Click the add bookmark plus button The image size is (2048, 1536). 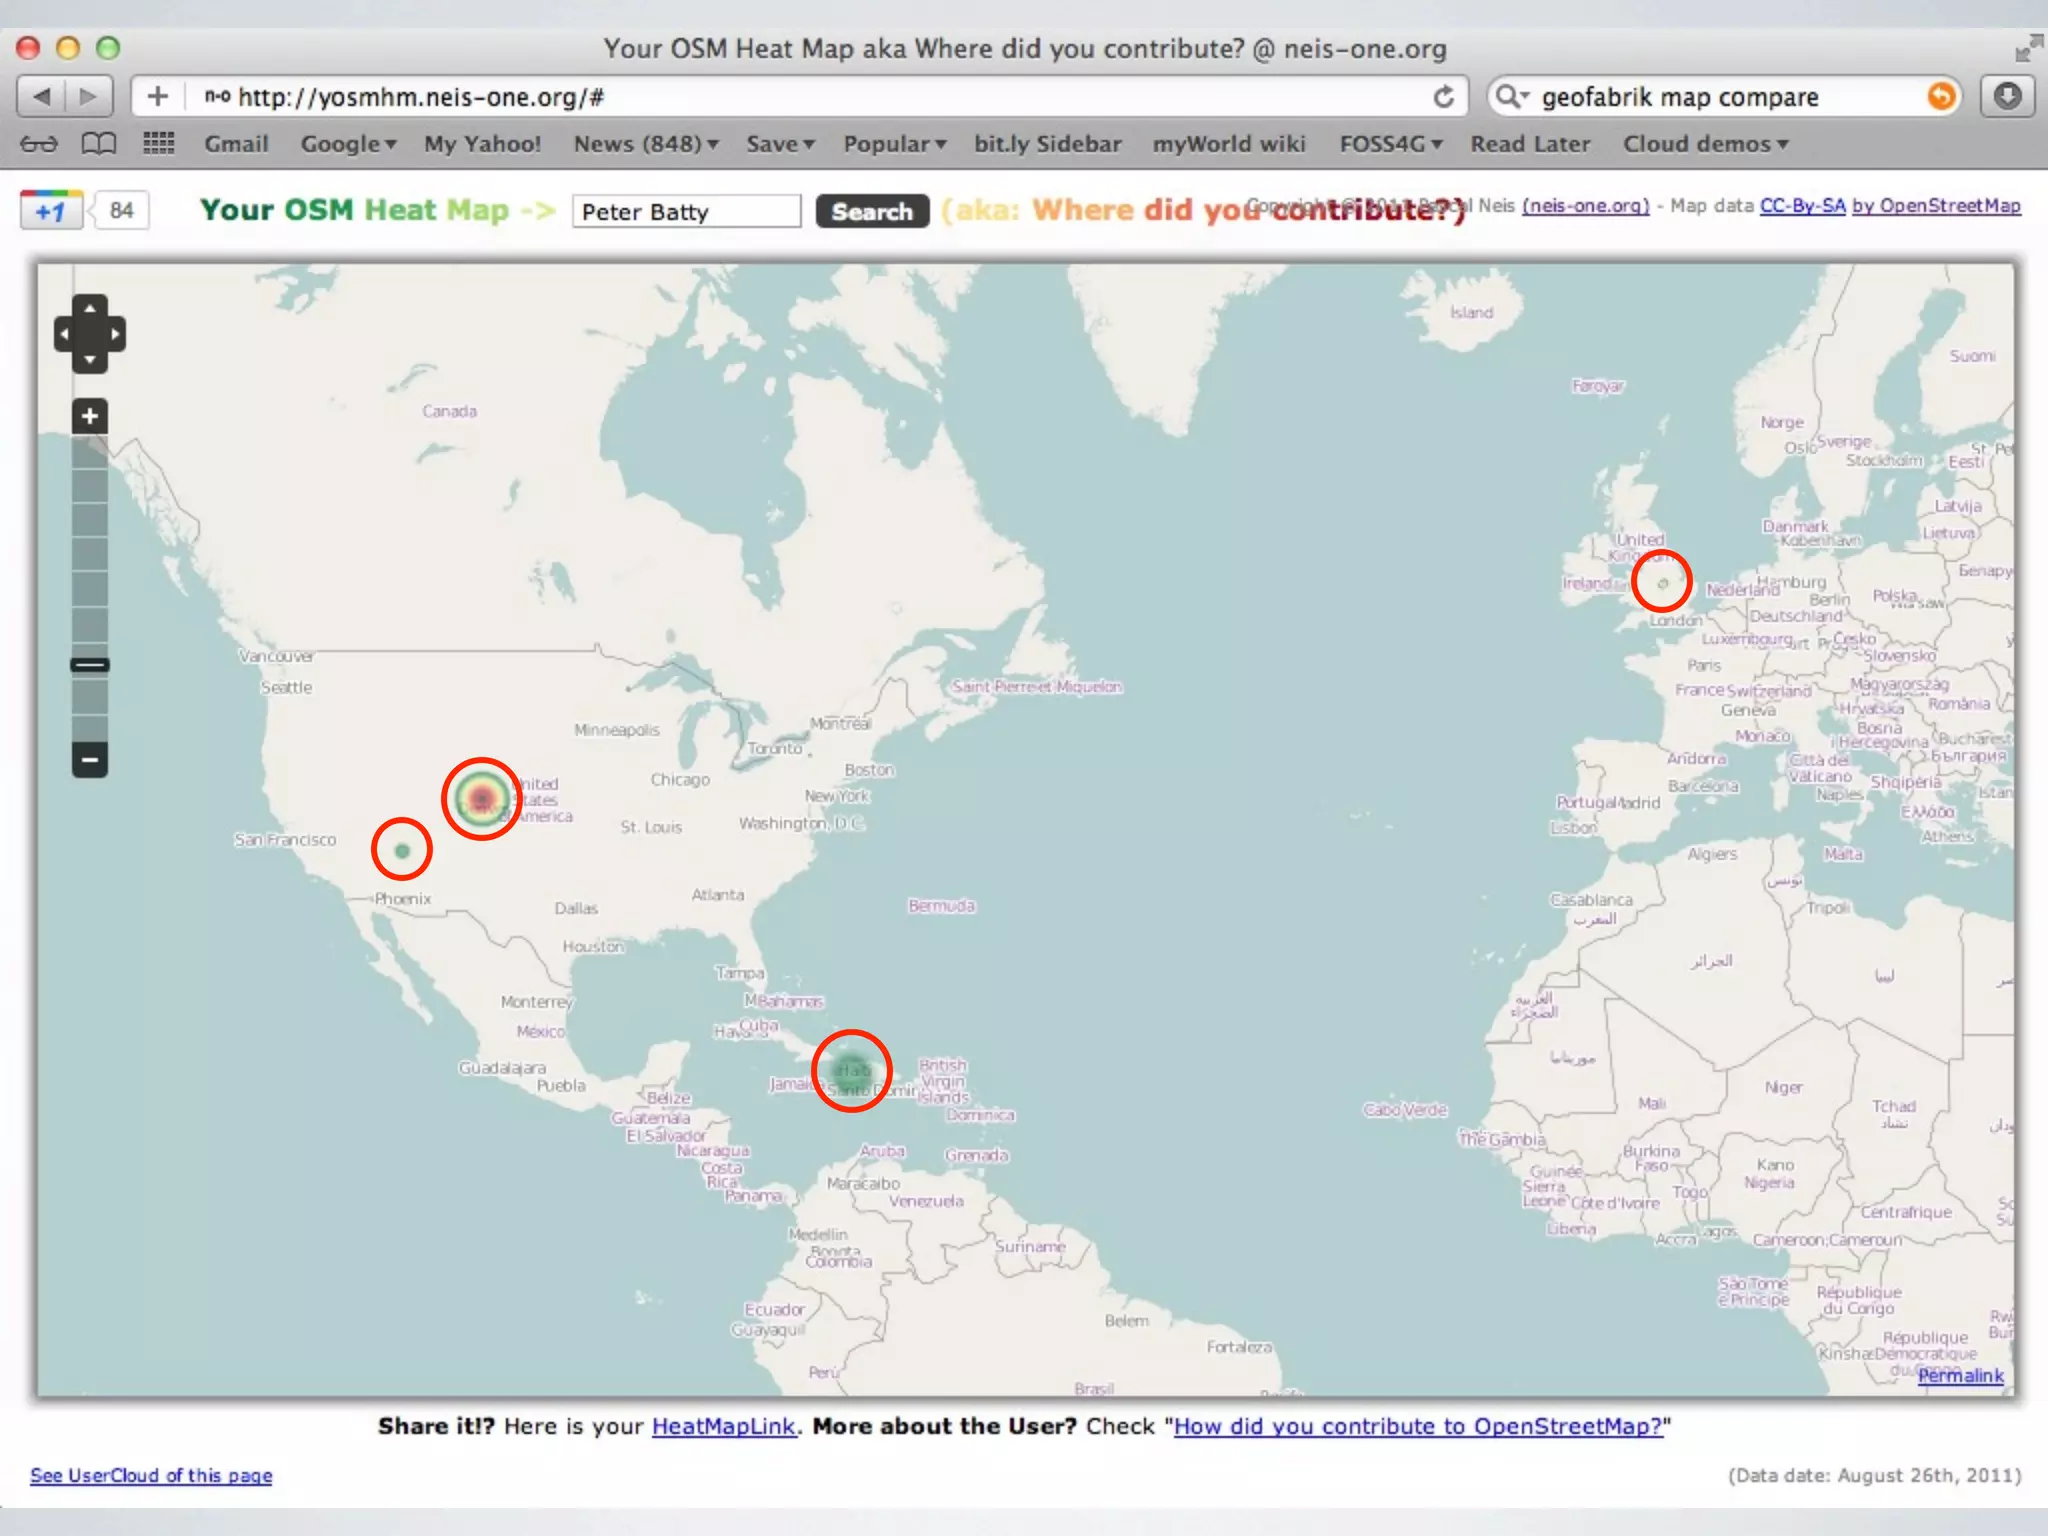click(x=158, y=97)
